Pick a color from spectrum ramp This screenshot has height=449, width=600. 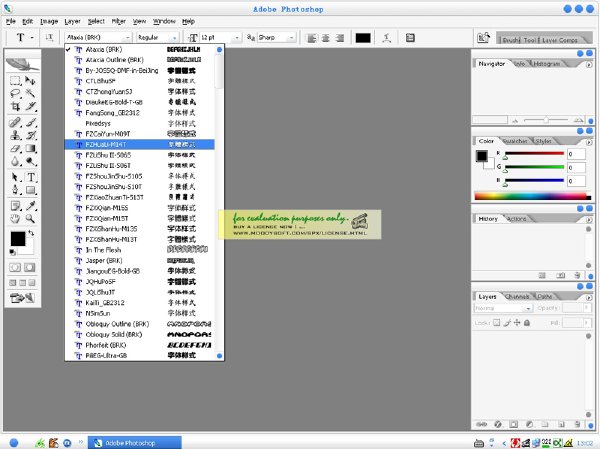coord(530,196)
